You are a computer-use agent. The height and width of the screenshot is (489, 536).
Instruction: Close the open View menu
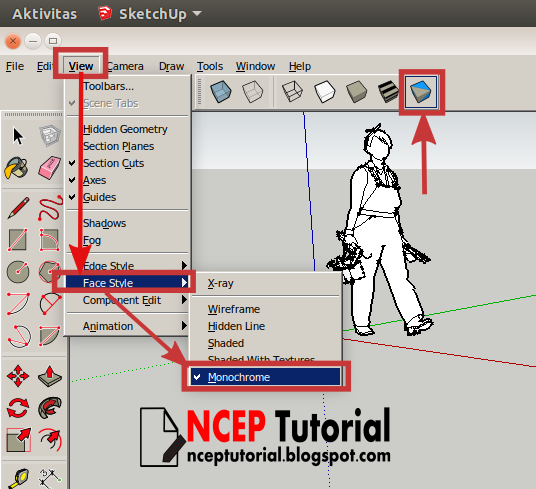(x=81, y=66)
